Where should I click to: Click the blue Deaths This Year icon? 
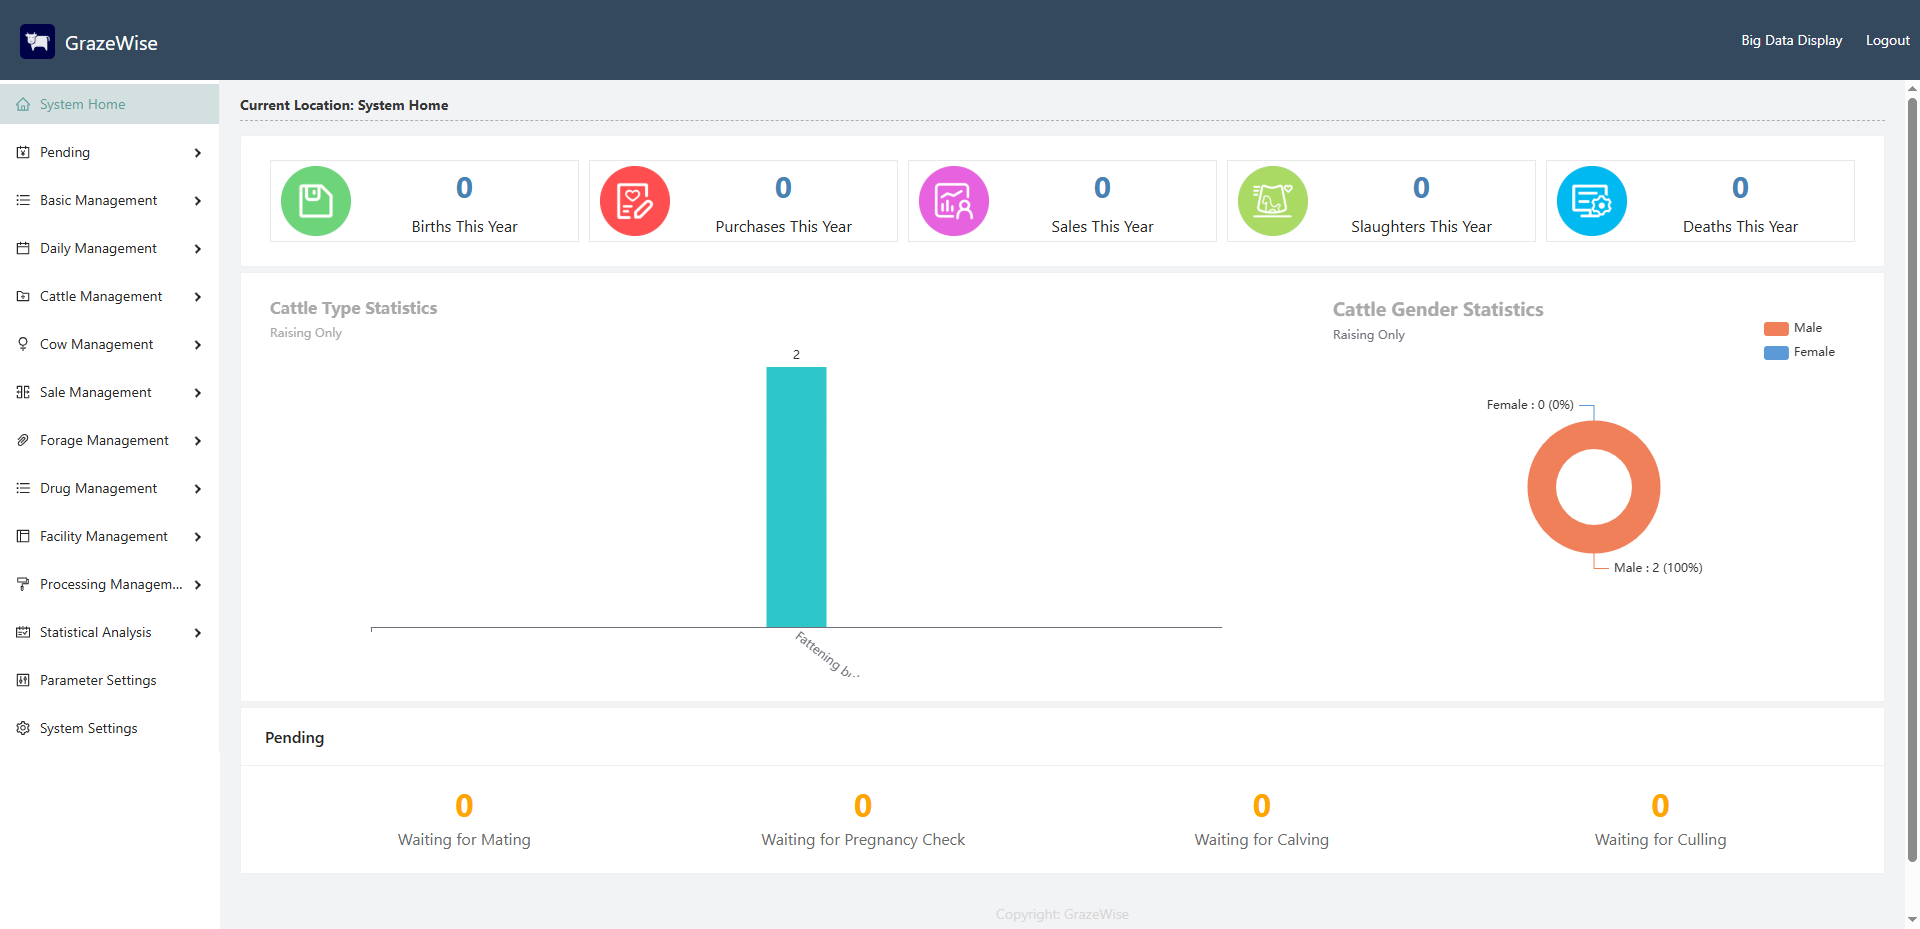tap(1592, 201)
